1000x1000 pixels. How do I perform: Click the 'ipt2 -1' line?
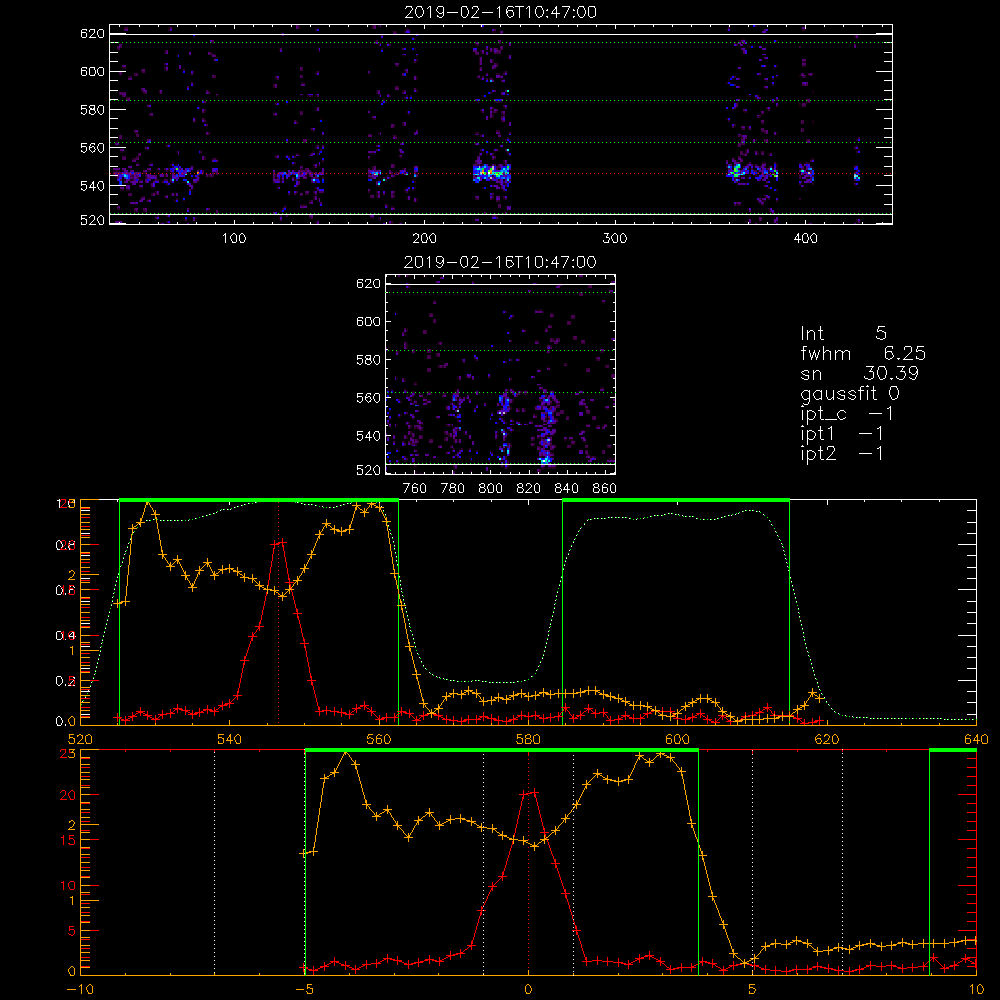[x=842, y=453]
